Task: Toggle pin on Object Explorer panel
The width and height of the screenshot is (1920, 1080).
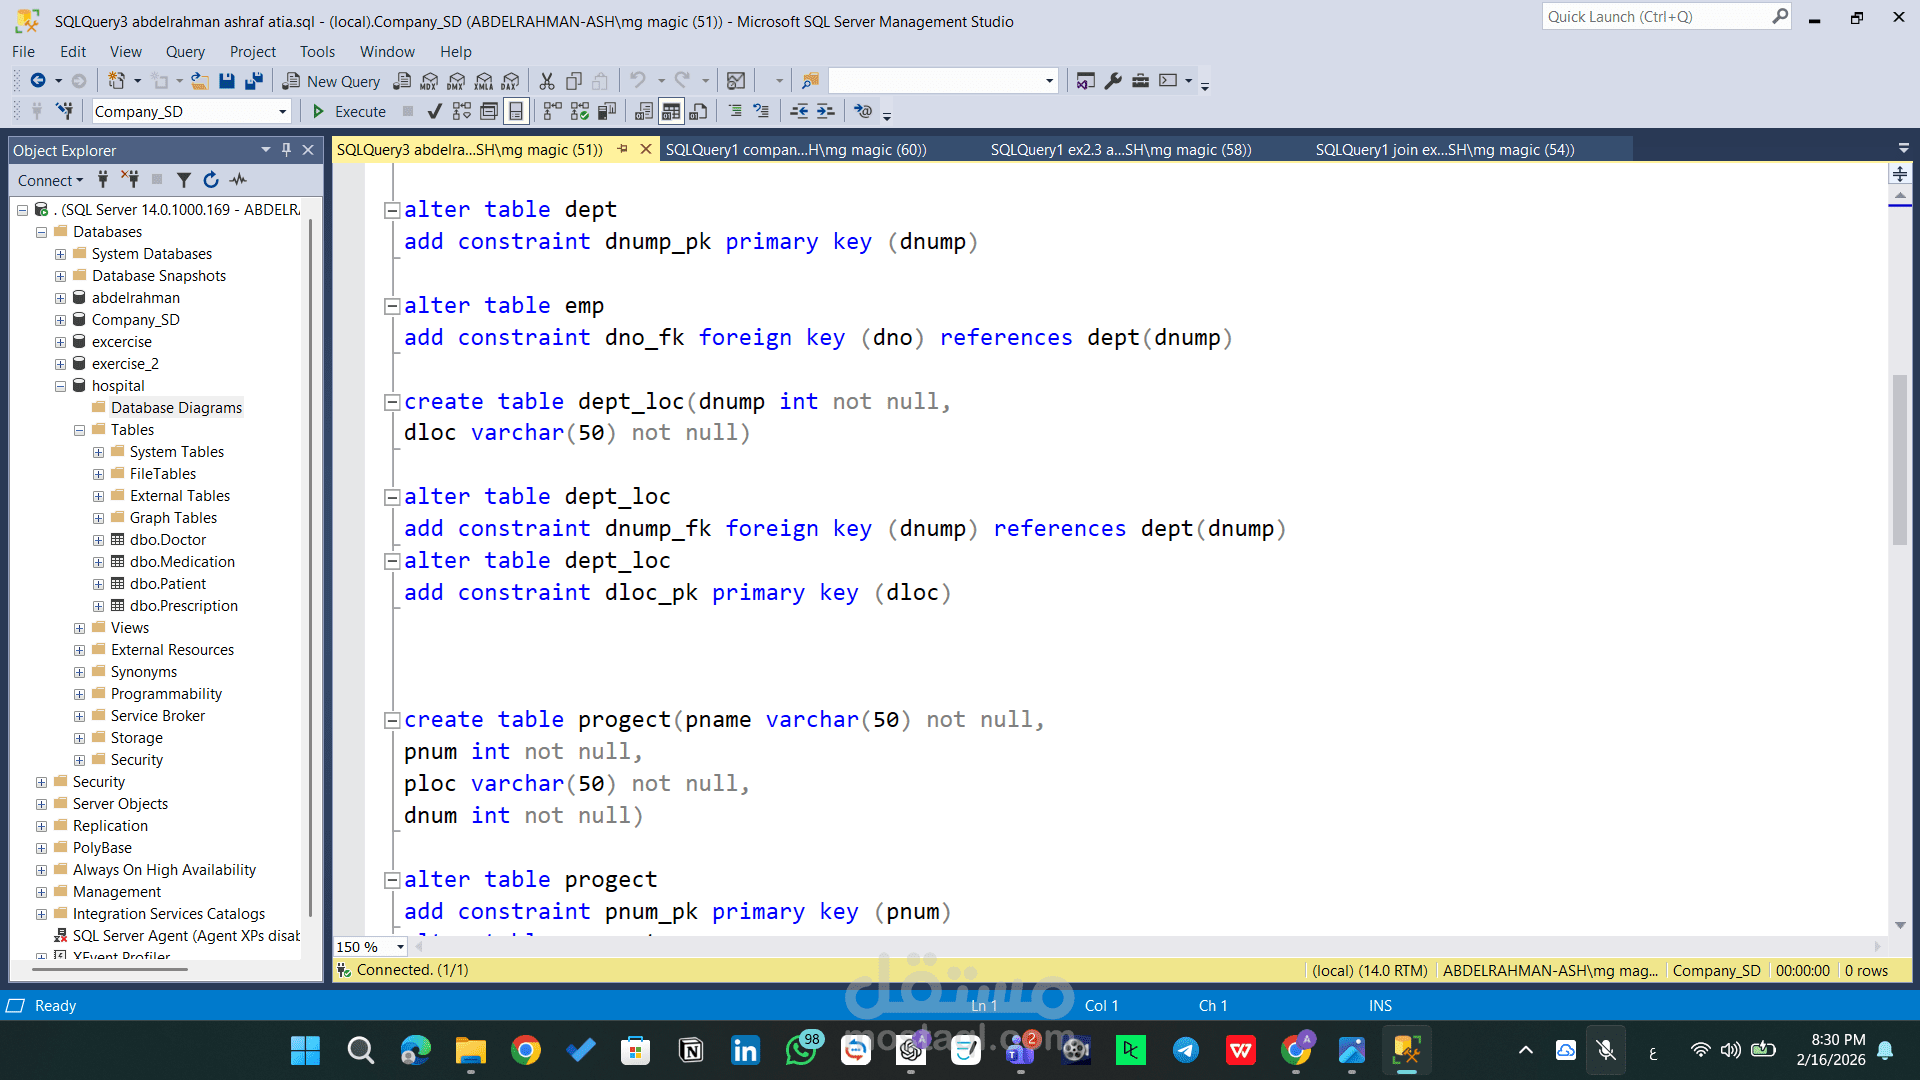Action: [x=286, y=150]
